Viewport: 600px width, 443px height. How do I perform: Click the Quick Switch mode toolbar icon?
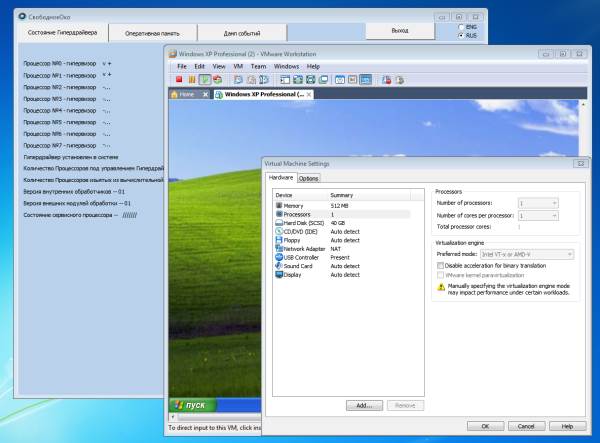[298, 80]
